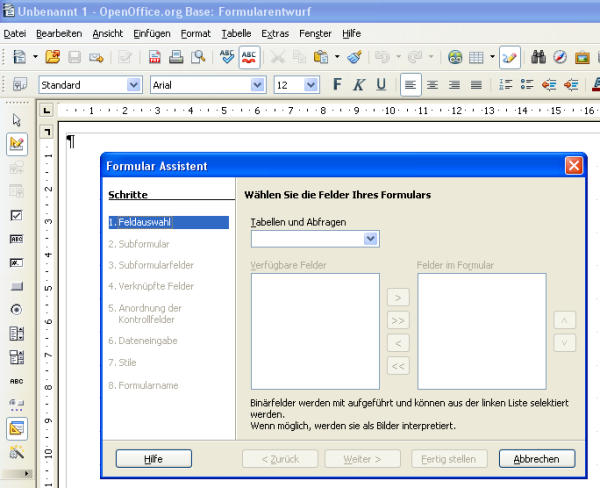Click the Abbrechen button
The width and height of the screenshot is (600, 488).
[537, 459]
